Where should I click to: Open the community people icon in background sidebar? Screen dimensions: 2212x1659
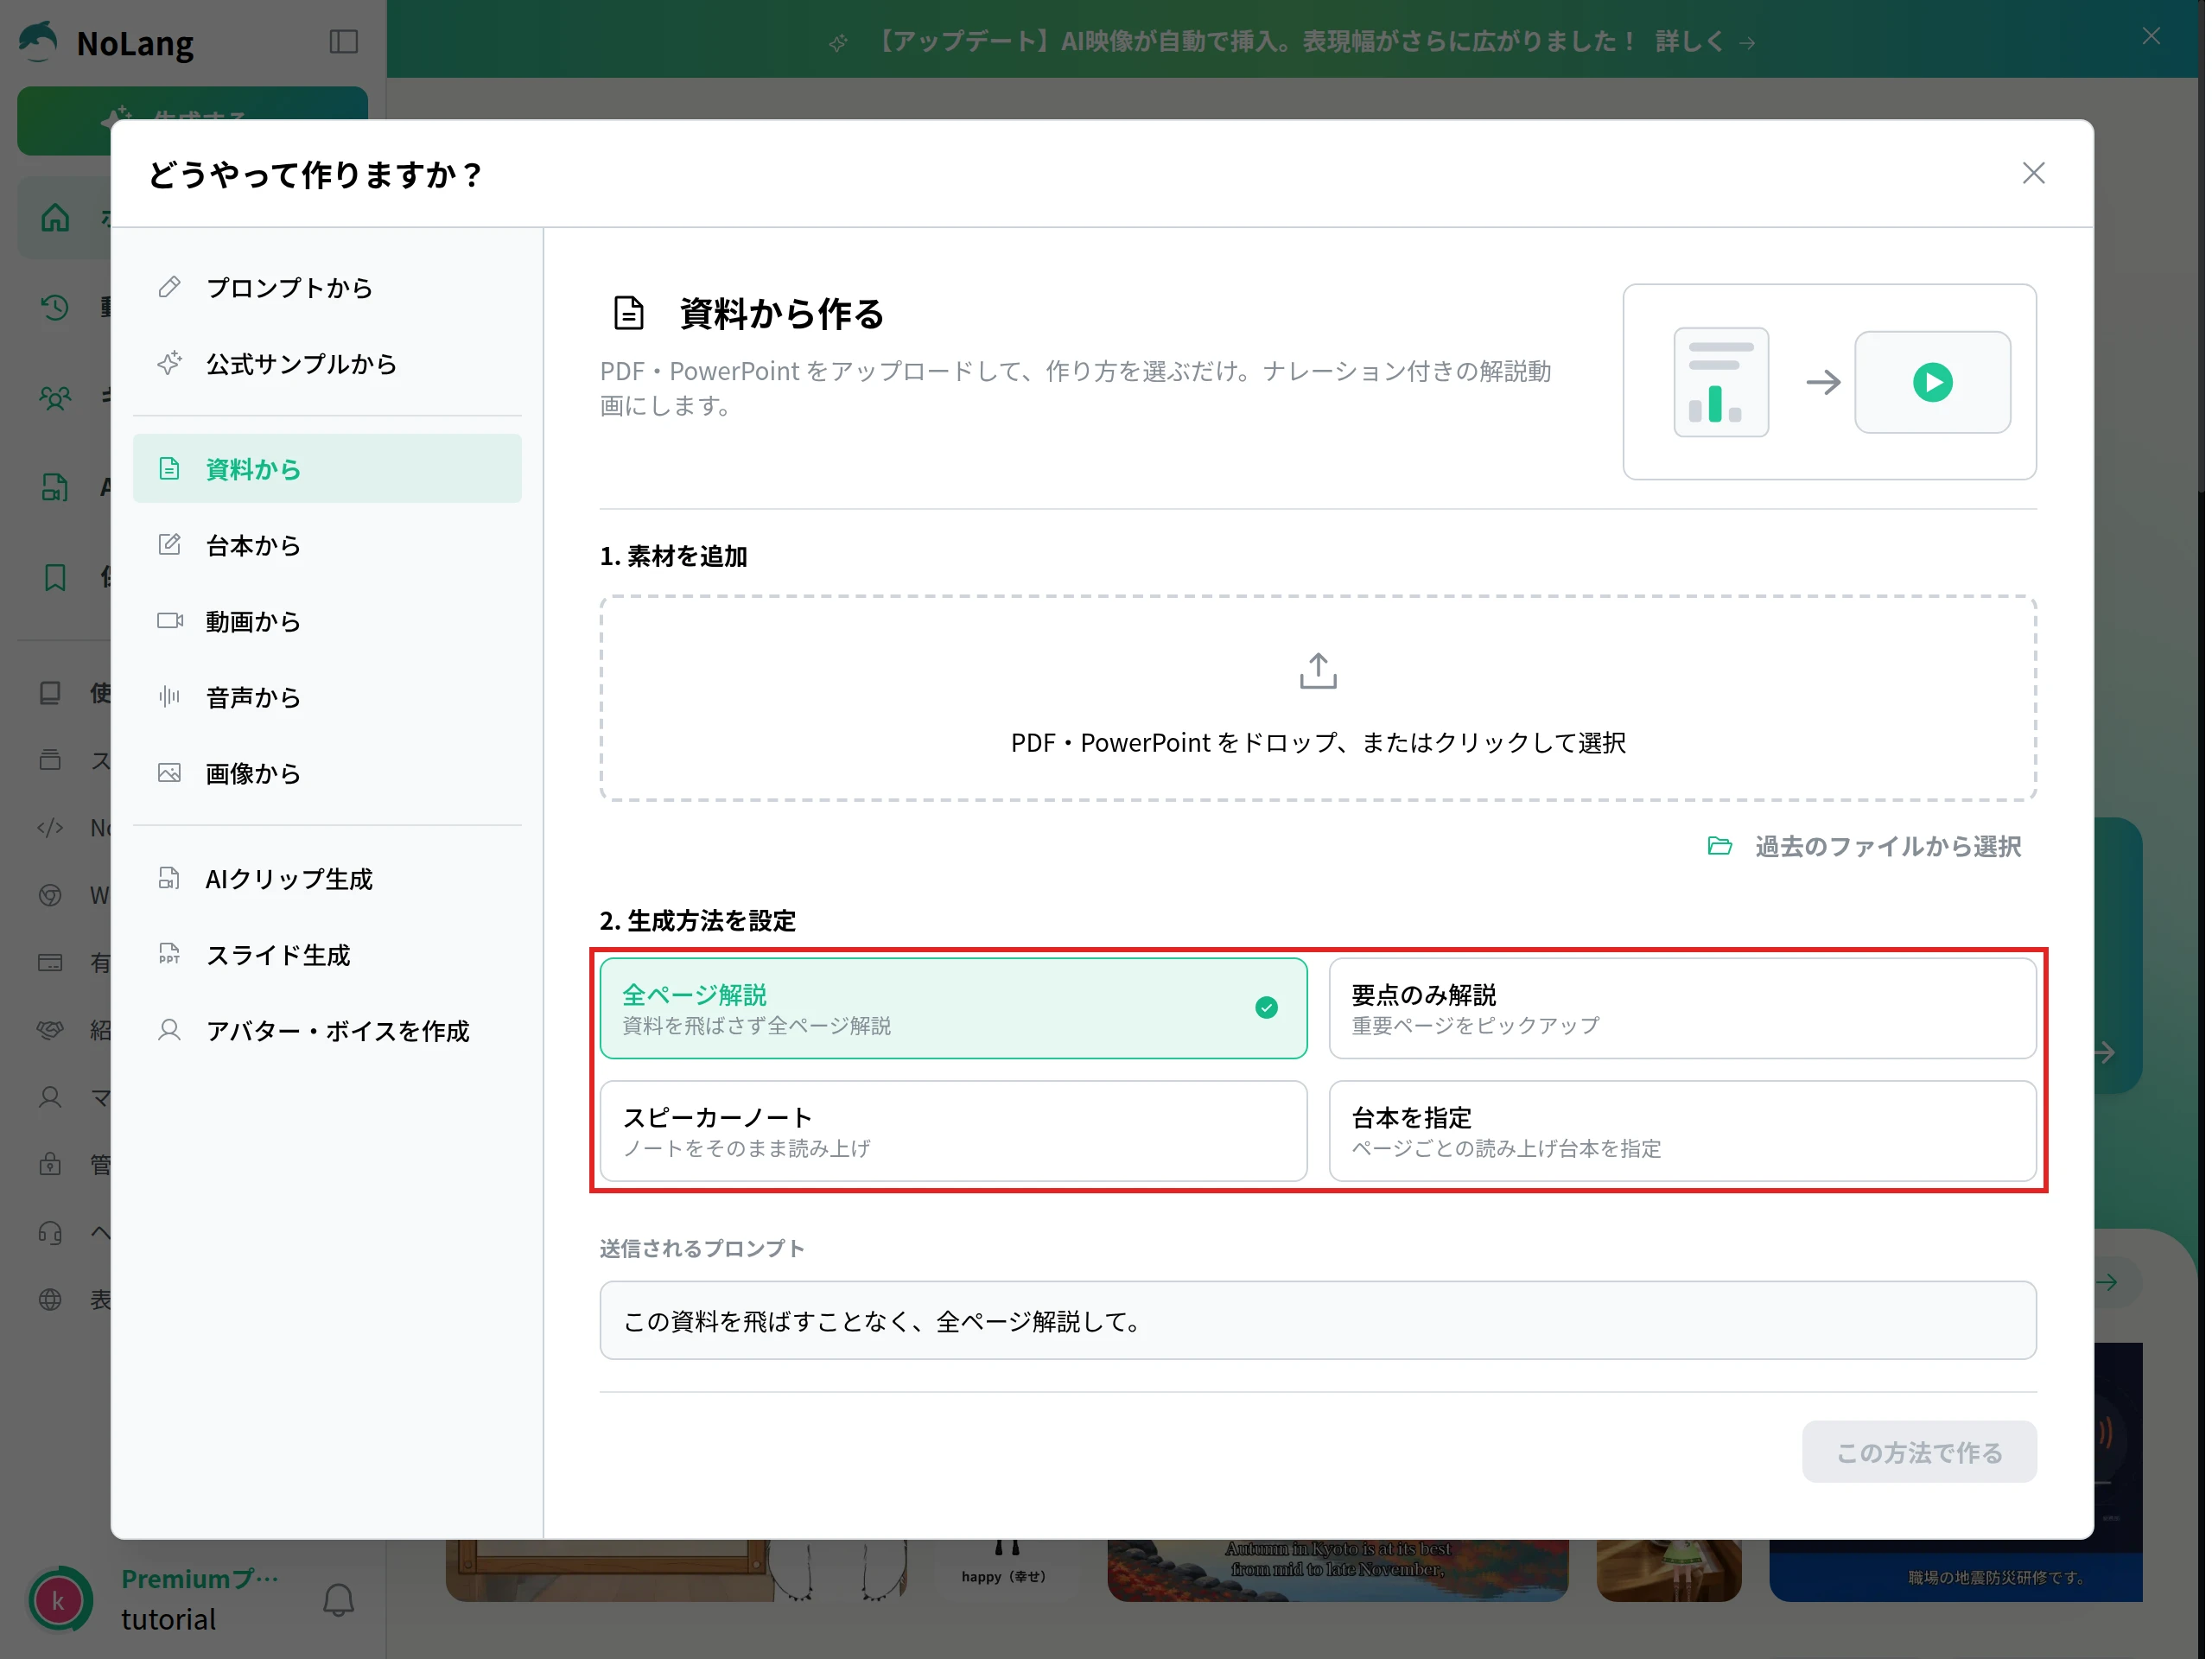[x=55, y=398]
